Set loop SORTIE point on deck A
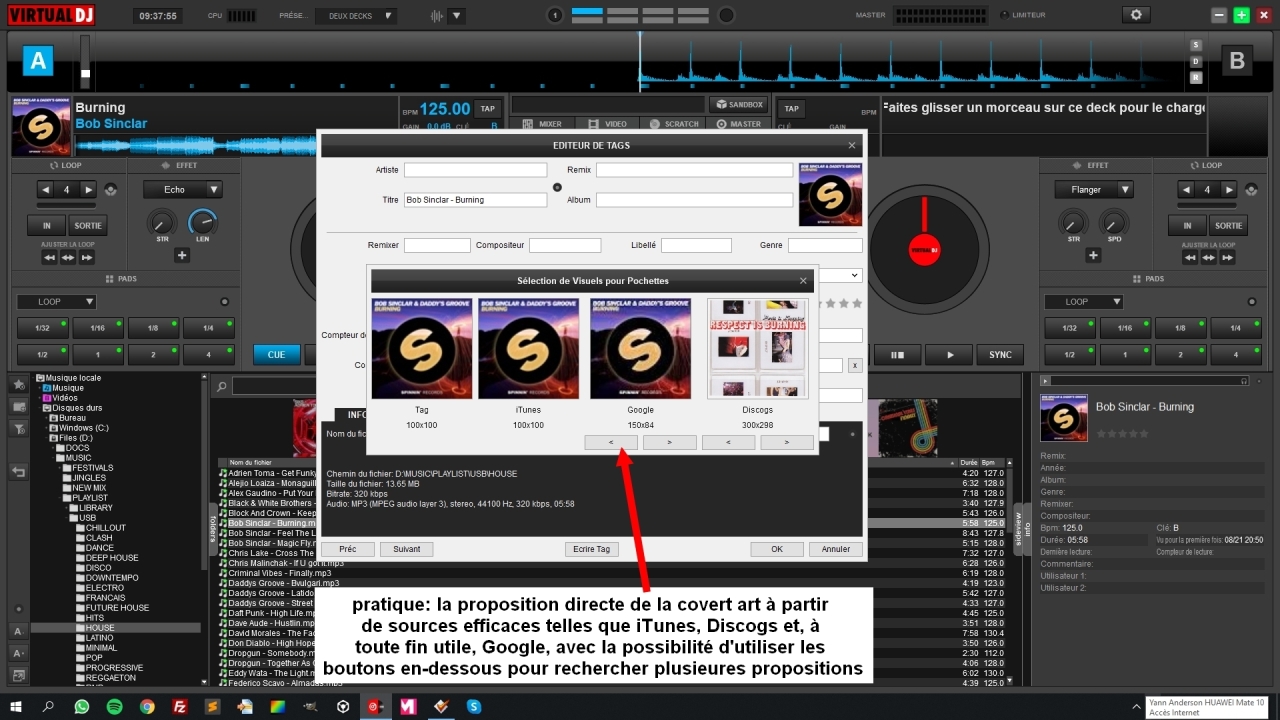 pyautogui.click(x=88, y=225)
